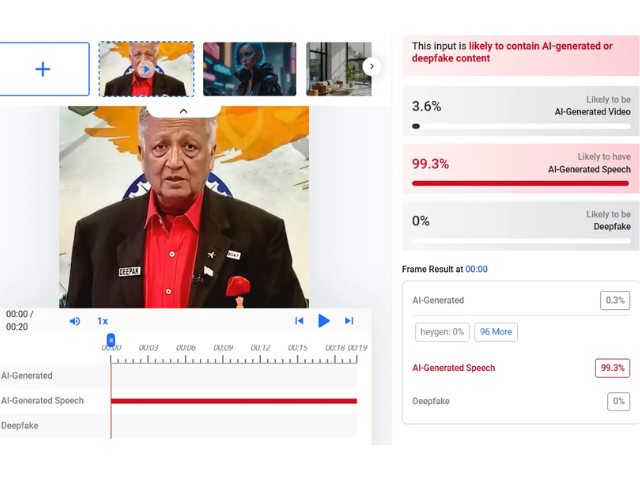Collapse the thumbnail strip with up chevron
Screen dimensions: 640x480
point(184,111)
